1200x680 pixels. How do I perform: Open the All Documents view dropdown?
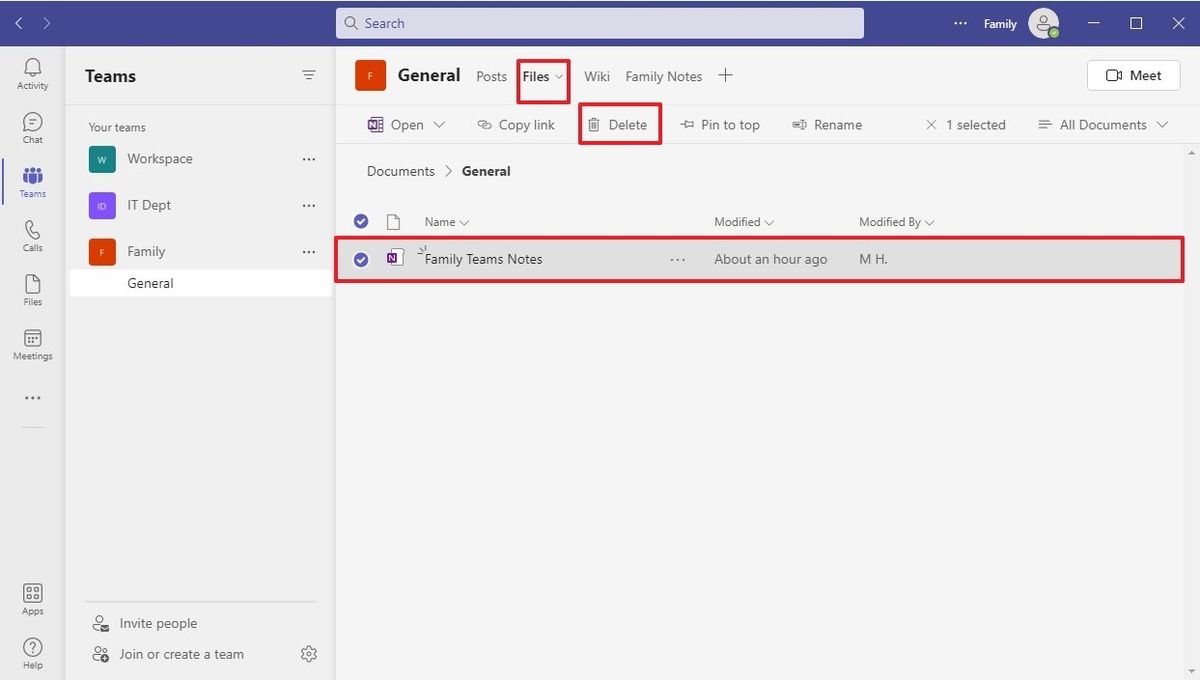[x=1102, y=124]
